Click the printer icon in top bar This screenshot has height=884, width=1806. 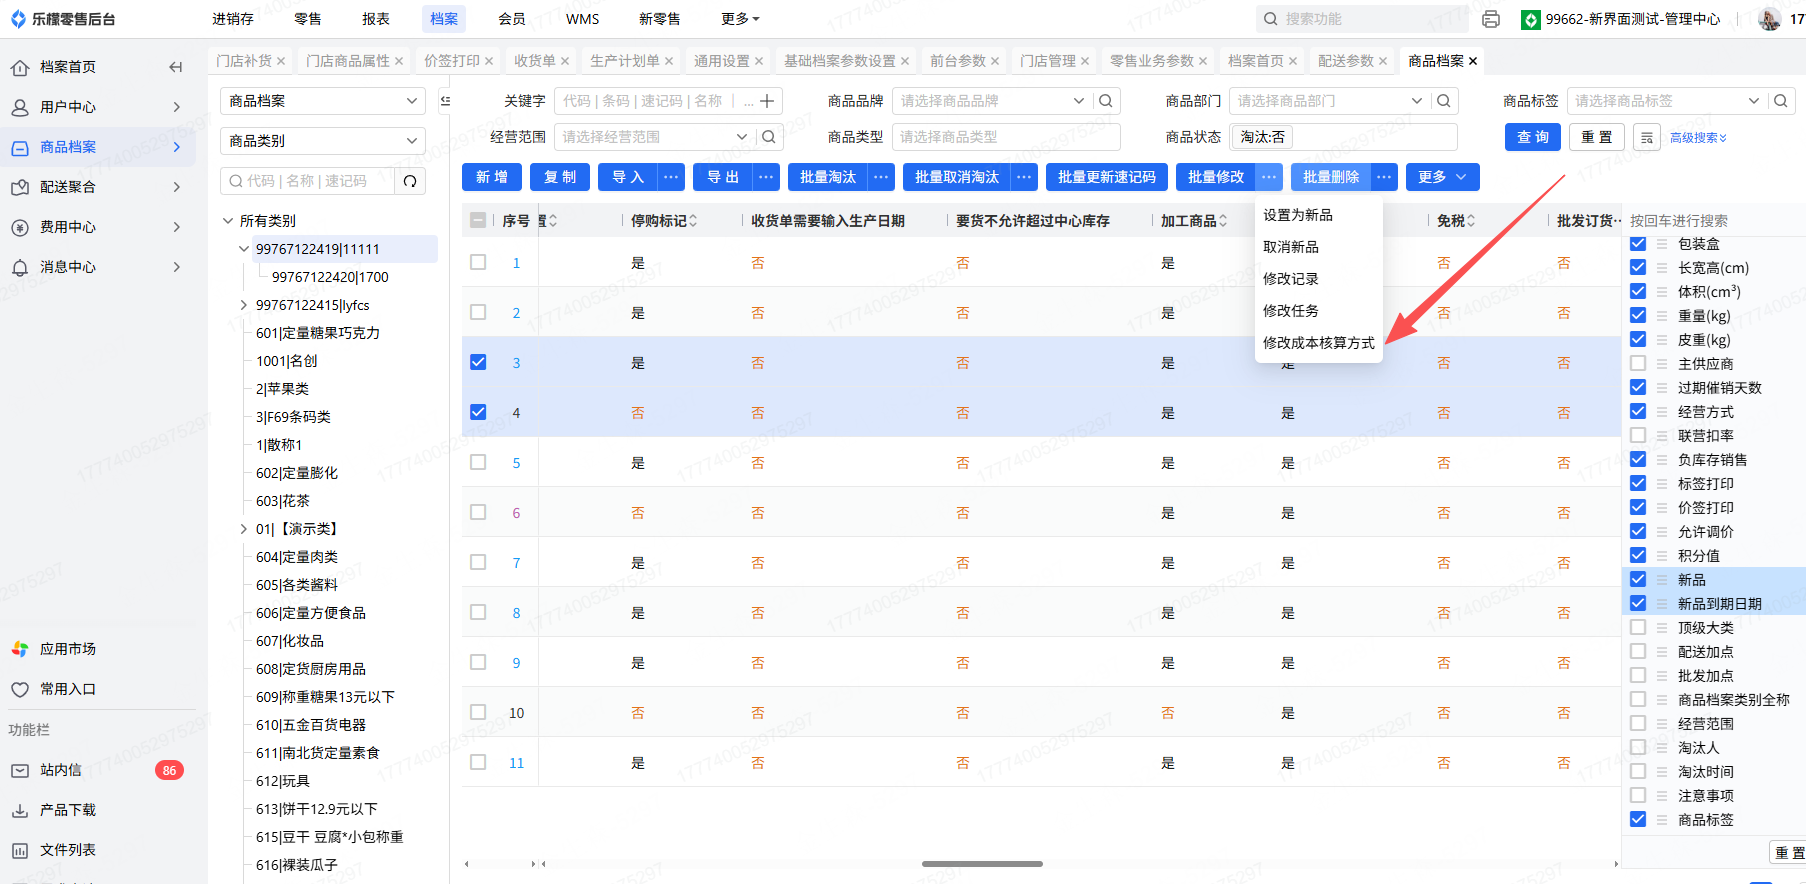[1491, 19]
